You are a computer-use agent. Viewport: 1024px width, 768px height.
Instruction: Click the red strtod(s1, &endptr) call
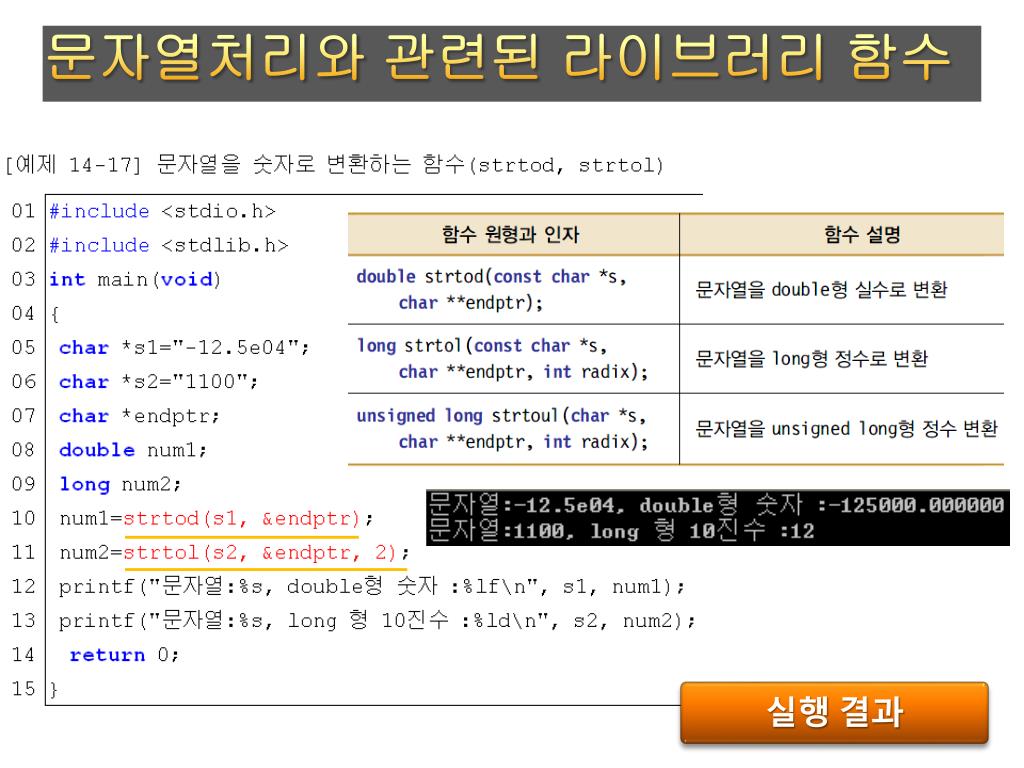tap(241, 519)
